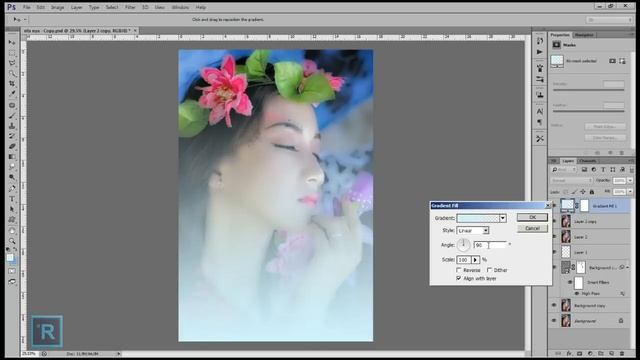Select the Clone Stamp tool

coord(12,126)
